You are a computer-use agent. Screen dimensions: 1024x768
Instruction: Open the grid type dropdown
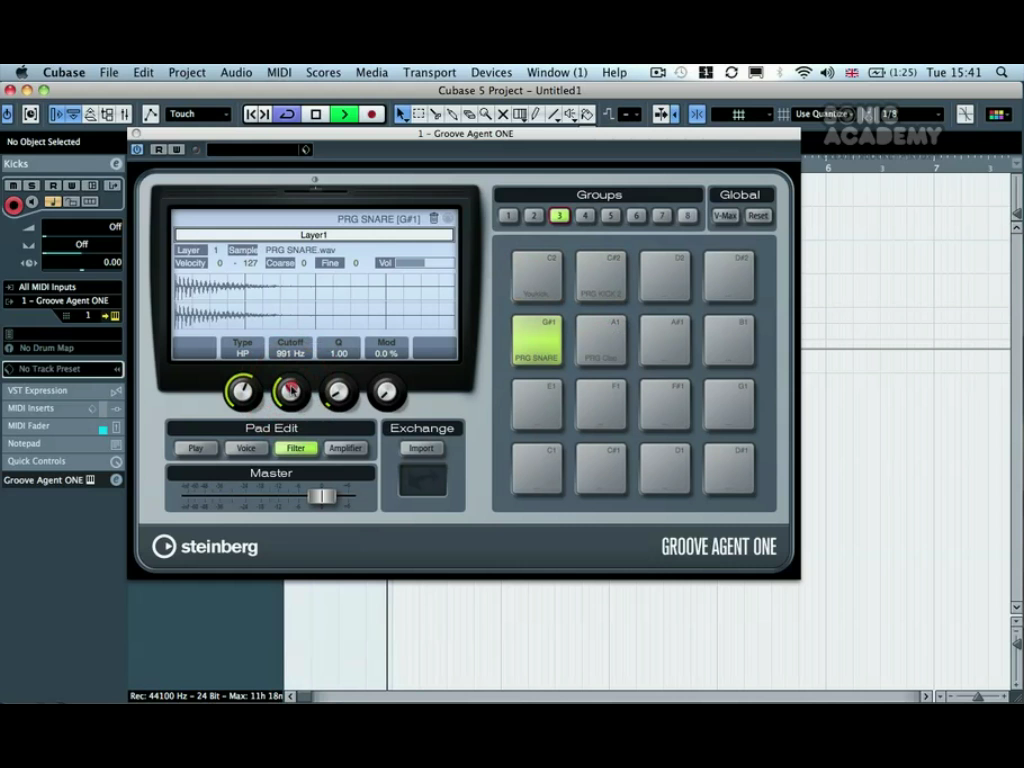(x=741, y=114)
